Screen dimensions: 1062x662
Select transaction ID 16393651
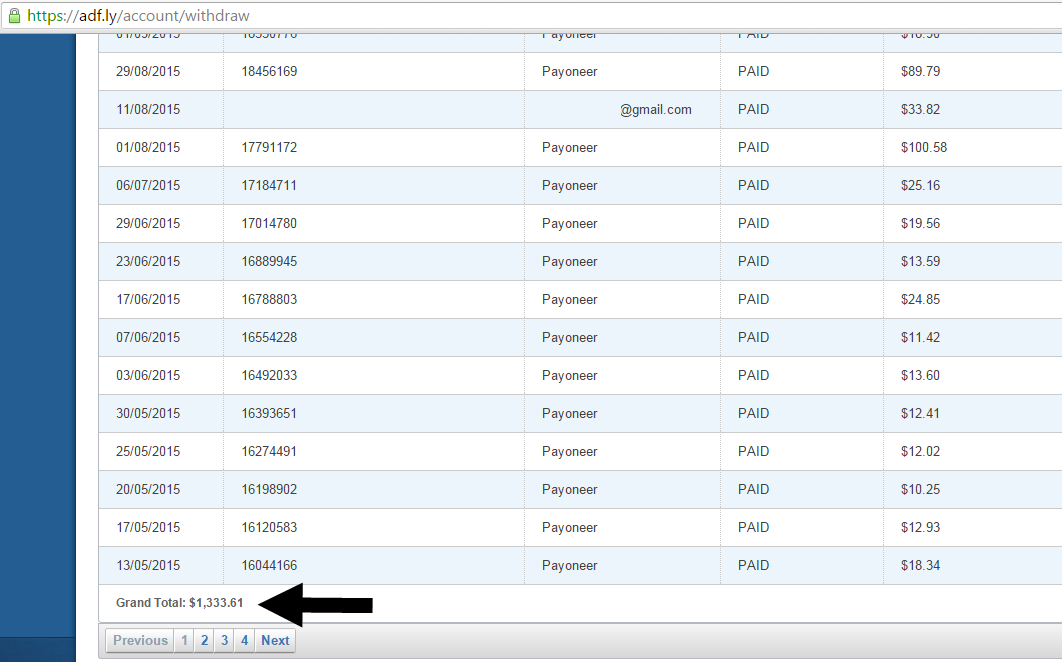pos(269,413)
